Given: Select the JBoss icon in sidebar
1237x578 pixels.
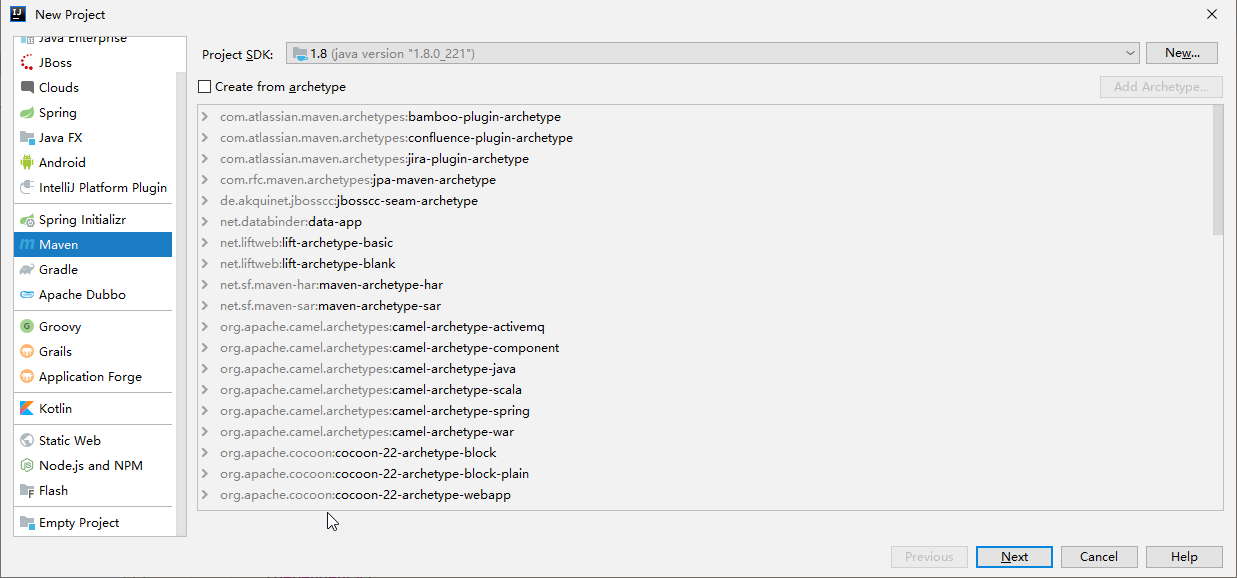Looking at the screenshot, I should point(27,63).
